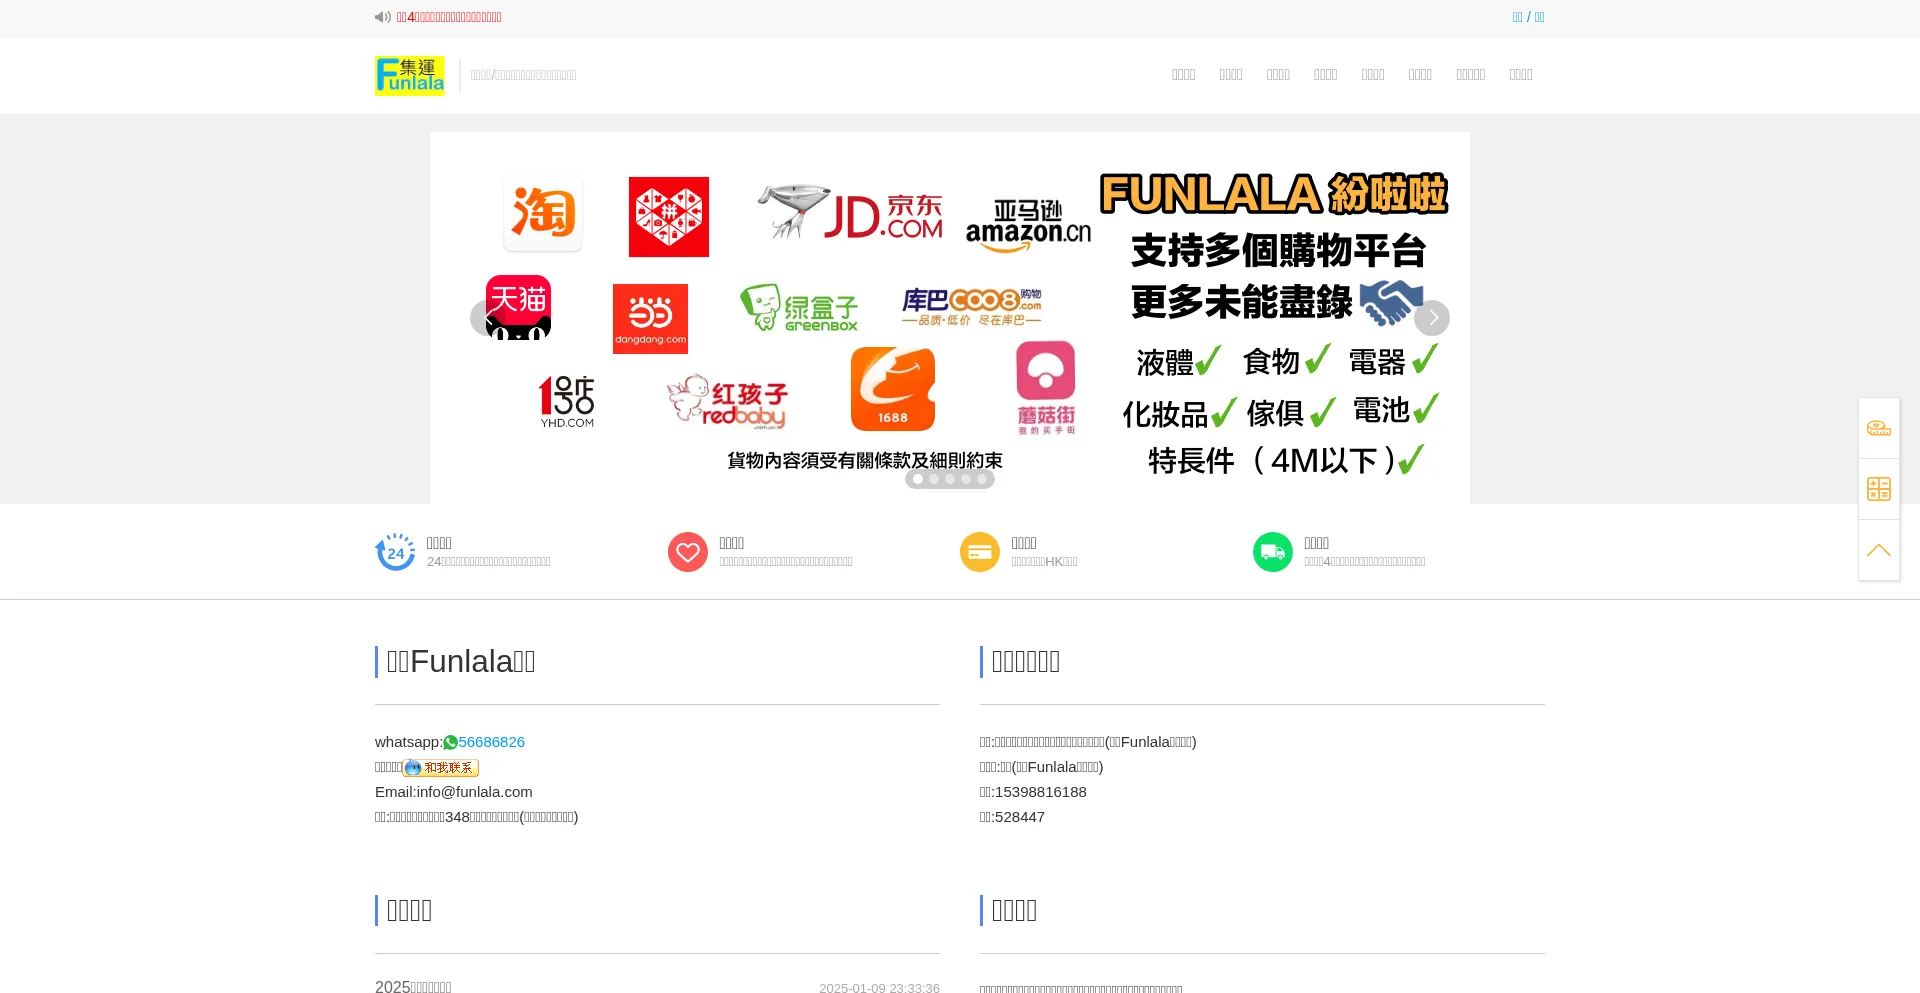Click the Funlala logo
Viewport: 1920px width, 993px height.
coord(409,76)
